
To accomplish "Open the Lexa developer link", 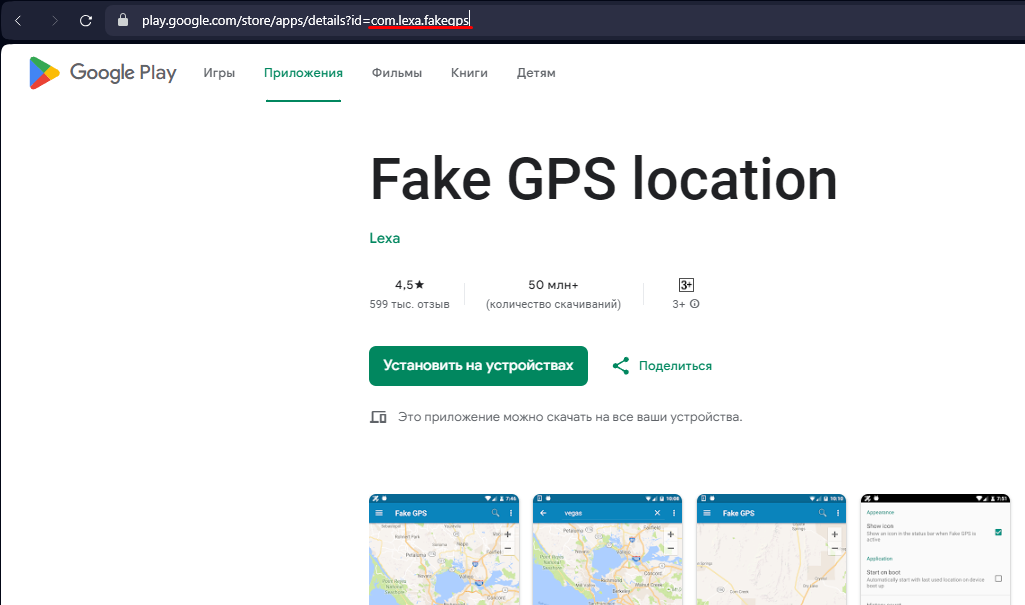I will click(x=385, y=238).
